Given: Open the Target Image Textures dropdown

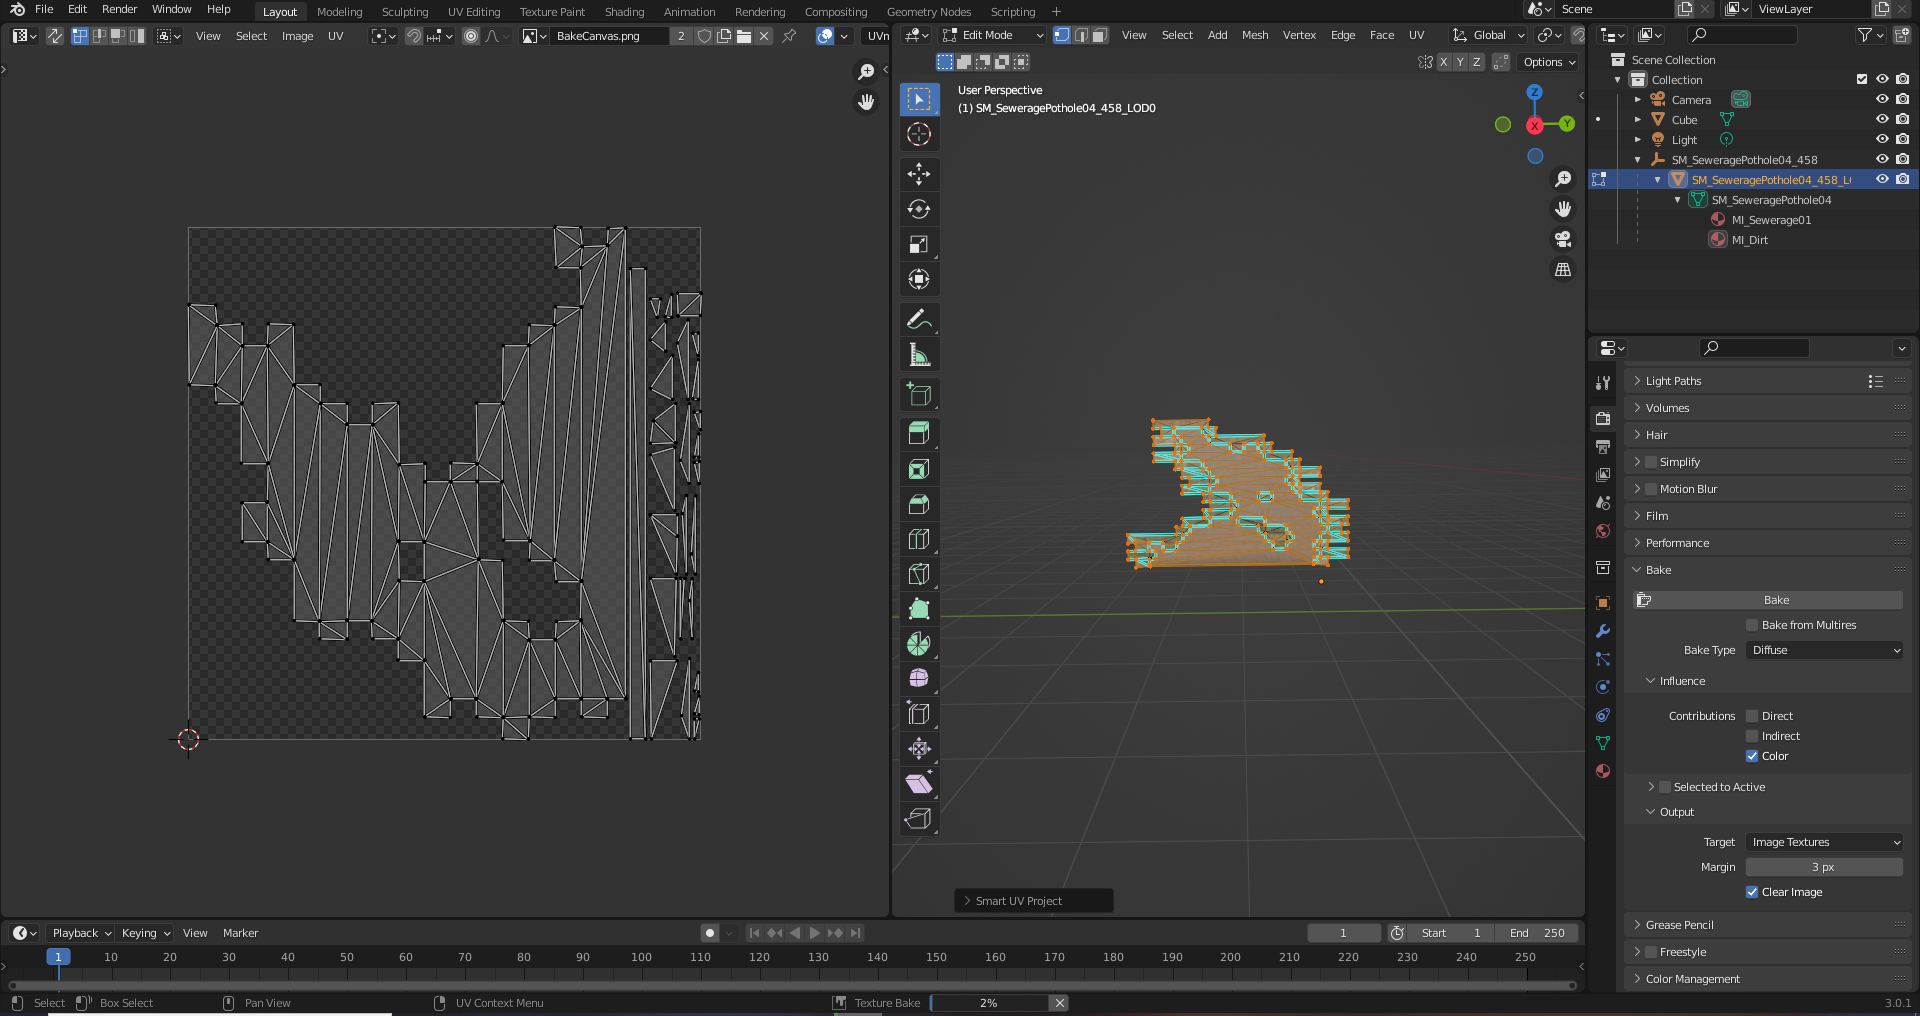Looking at the screenshot, I should tap(1825, 842).
